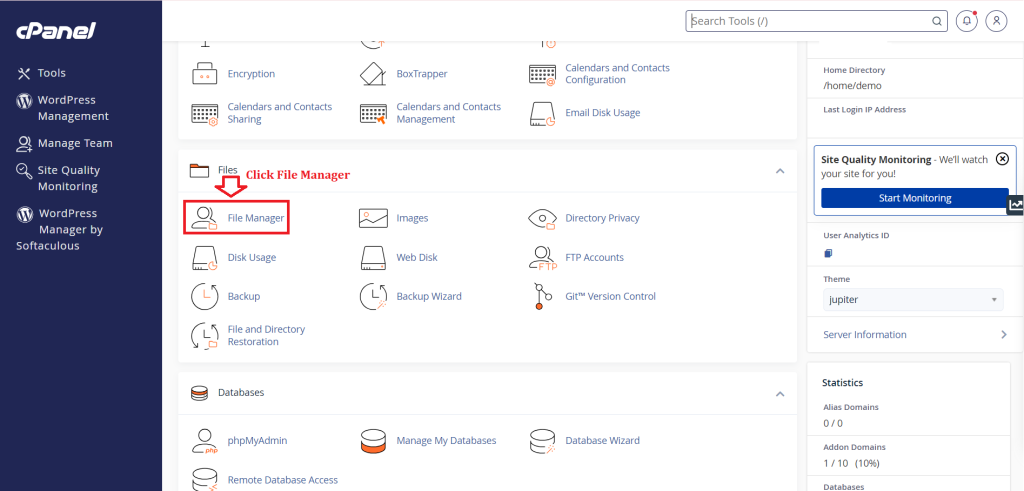Click the Statistics heading

842,383
